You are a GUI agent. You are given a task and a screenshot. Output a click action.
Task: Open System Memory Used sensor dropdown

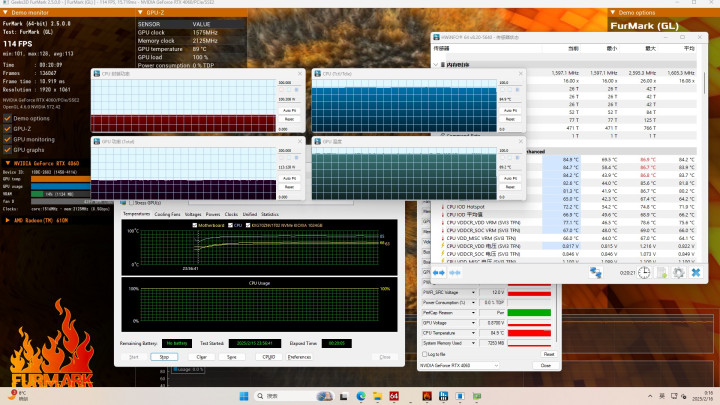coord(473,343)
